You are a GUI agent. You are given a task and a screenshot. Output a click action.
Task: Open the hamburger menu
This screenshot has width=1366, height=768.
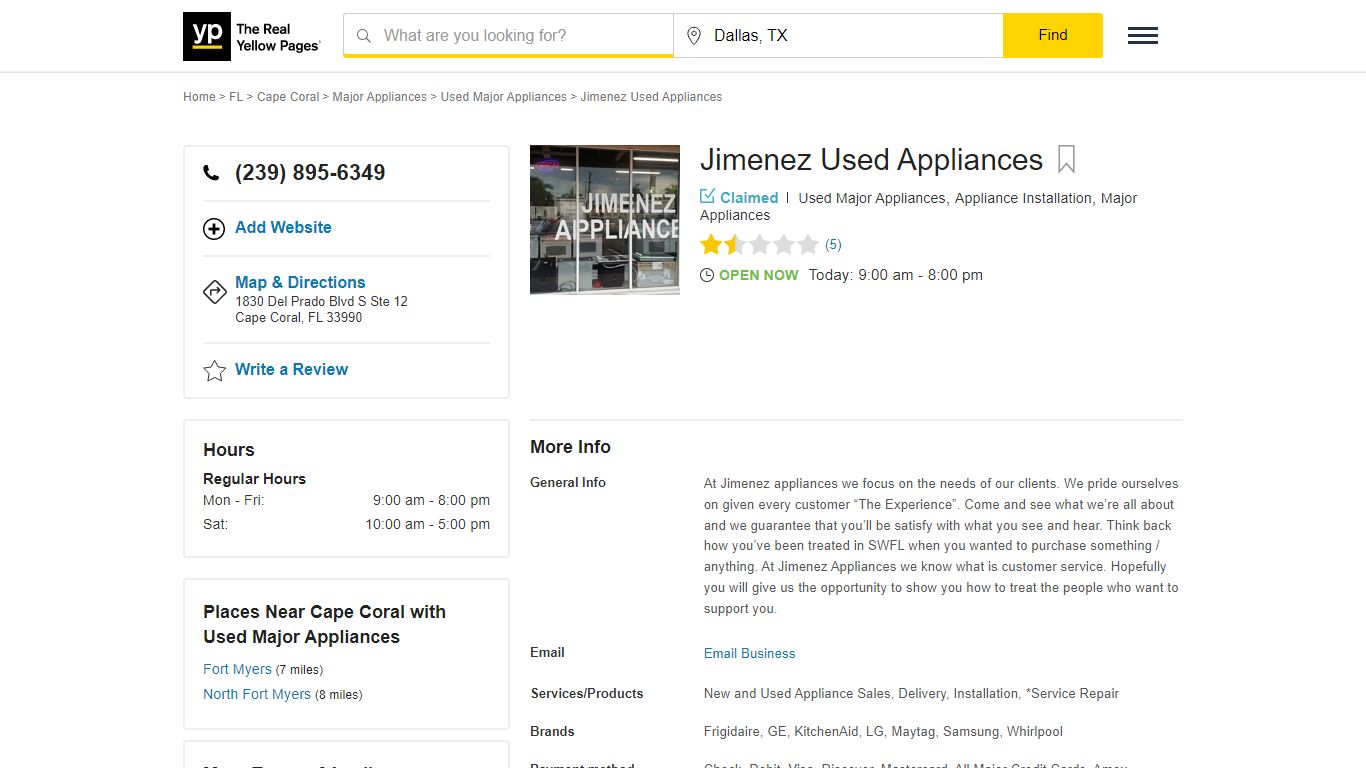tap(1143, 36)
